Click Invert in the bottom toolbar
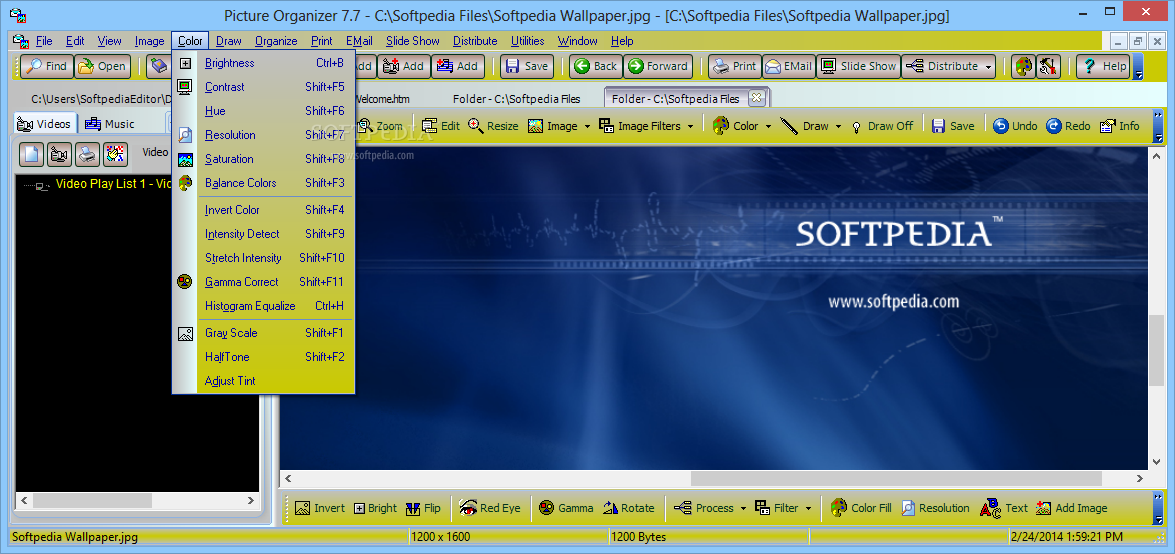The image size is (1175, 554). [x=320, y=508]
